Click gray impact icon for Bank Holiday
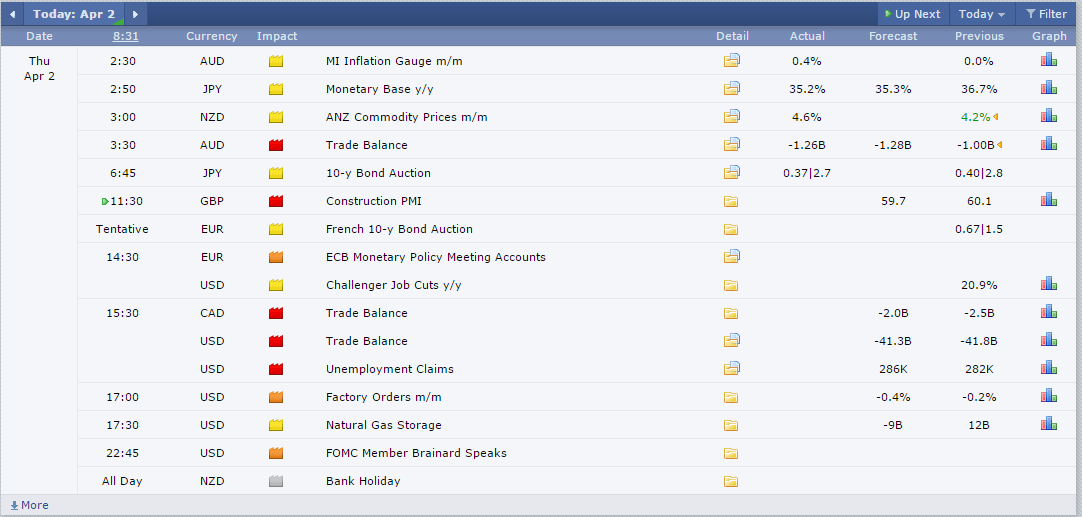 [x=276, y=482]
